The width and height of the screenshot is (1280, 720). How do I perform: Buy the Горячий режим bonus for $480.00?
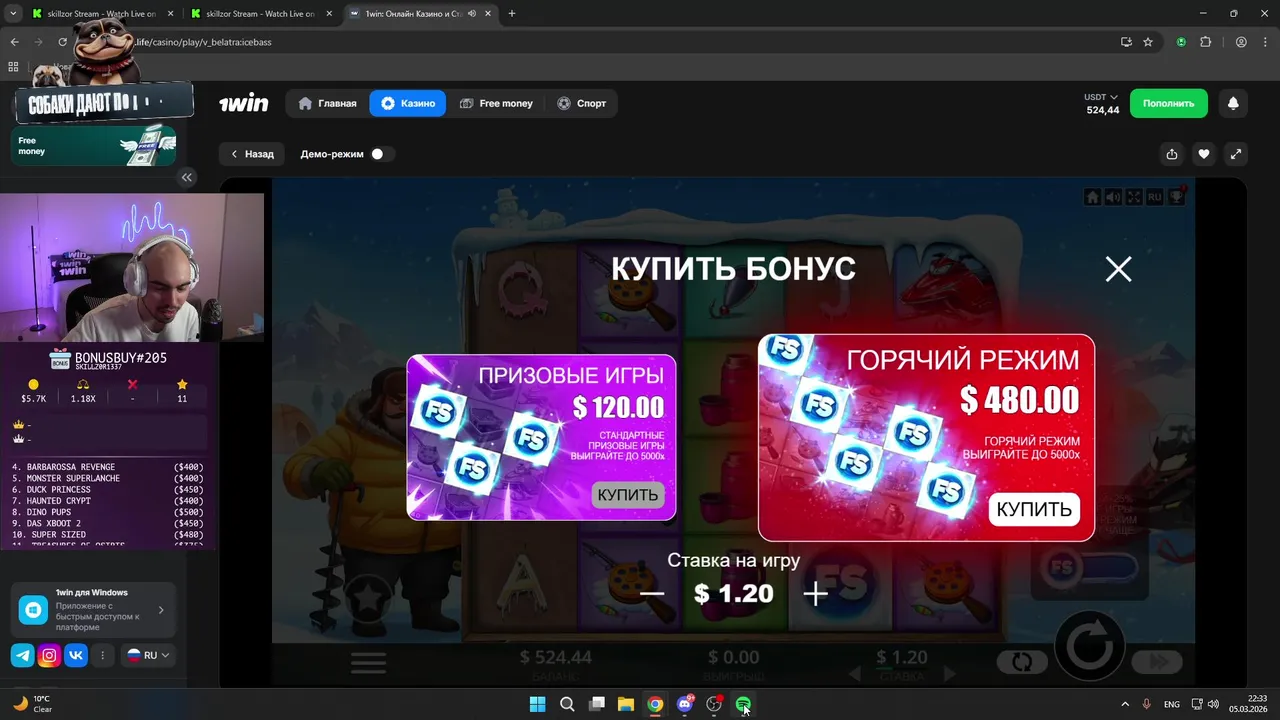(x=1034, y=509)
